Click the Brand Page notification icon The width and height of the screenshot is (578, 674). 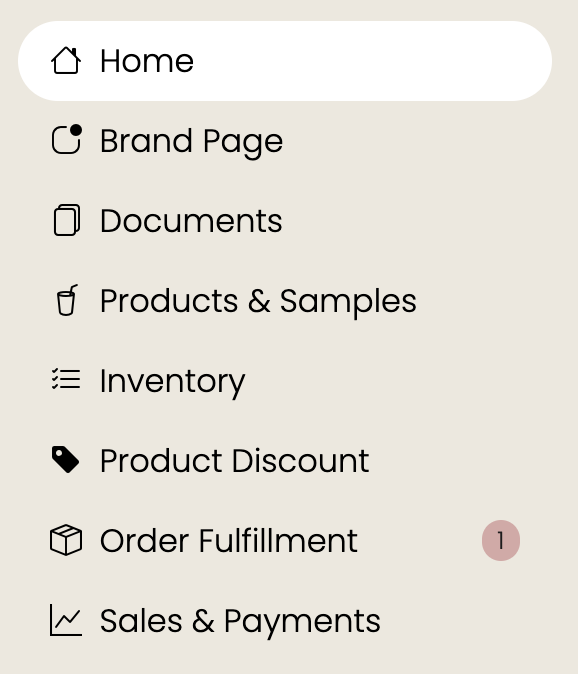click(x=66, y=139)
